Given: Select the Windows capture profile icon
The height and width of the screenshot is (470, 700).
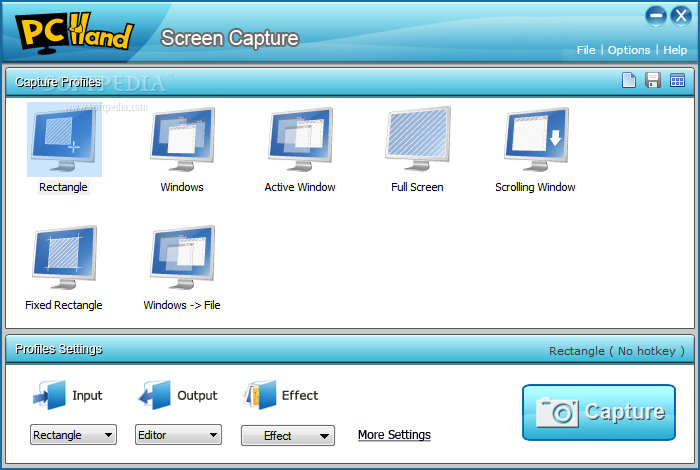Looking at the screenshot, I should 182,139.
